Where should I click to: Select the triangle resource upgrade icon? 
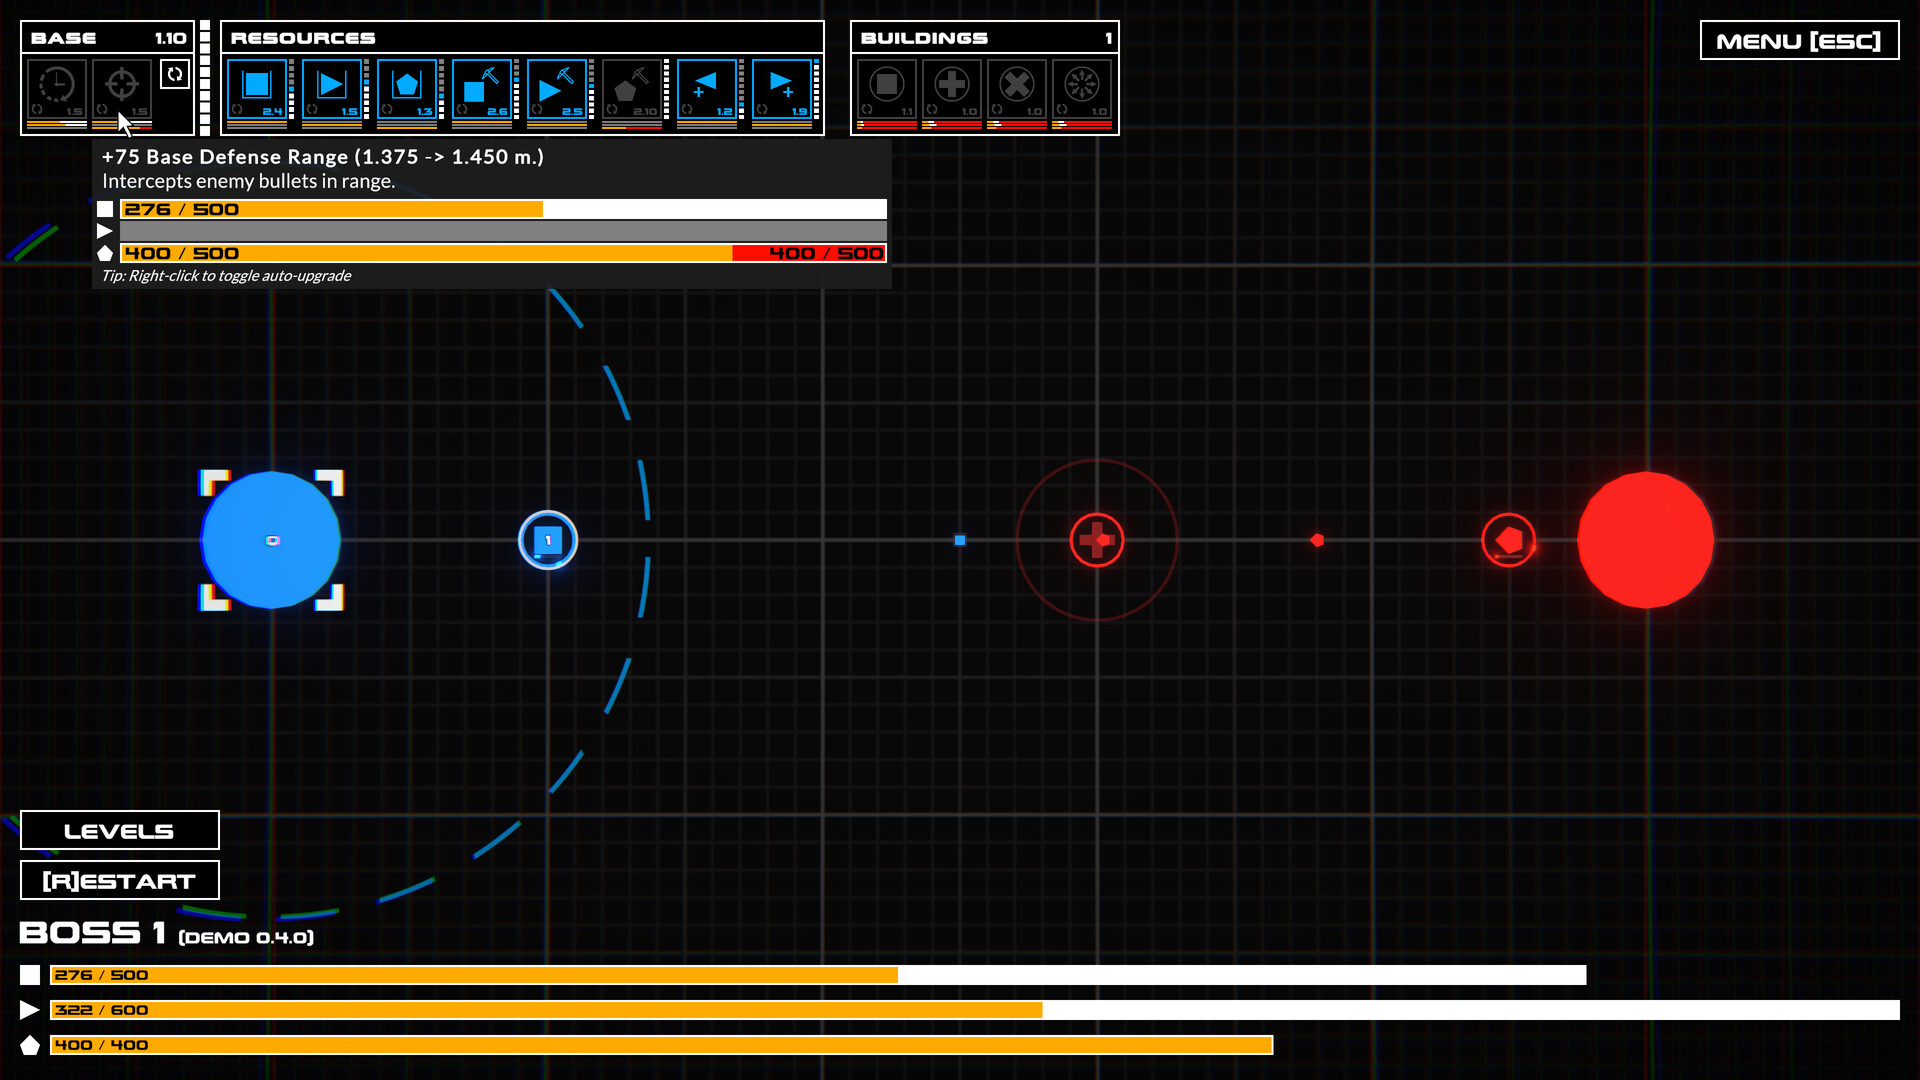point(333,86)
